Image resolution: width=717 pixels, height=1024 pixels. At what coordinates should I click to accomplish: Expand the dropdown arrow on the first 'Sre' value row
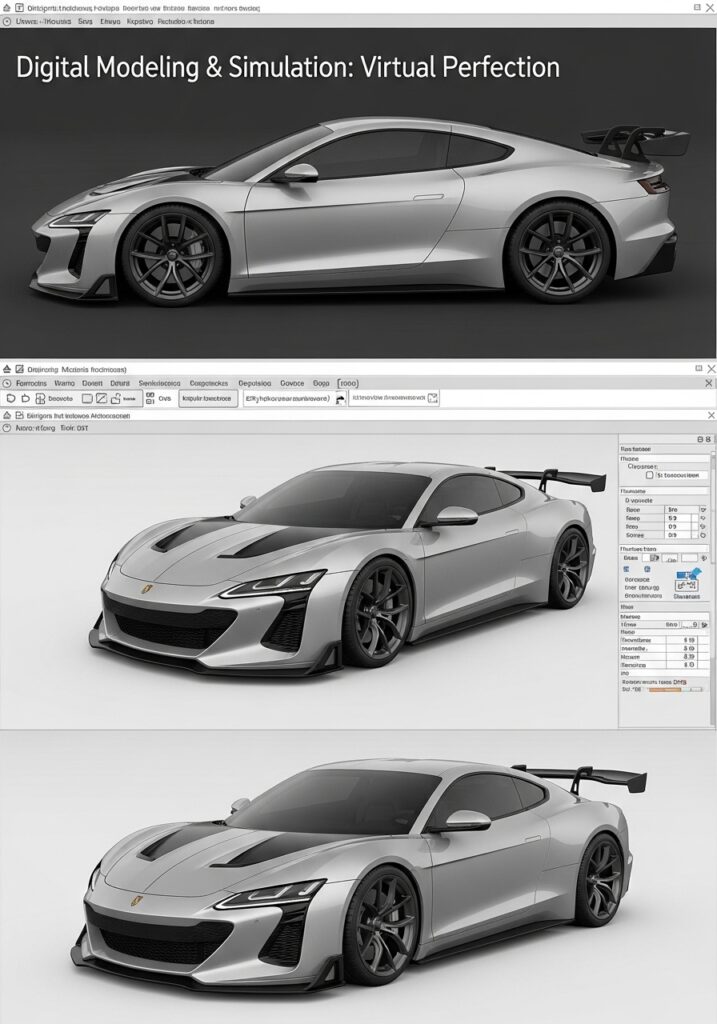point(701,510)
